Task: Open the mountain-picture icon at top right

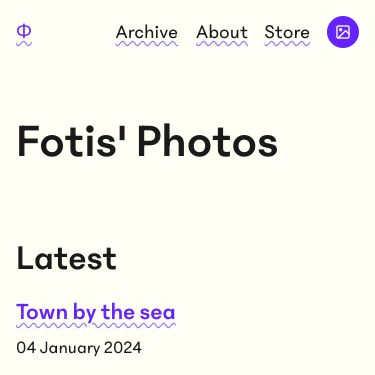Action: (343, 32)
